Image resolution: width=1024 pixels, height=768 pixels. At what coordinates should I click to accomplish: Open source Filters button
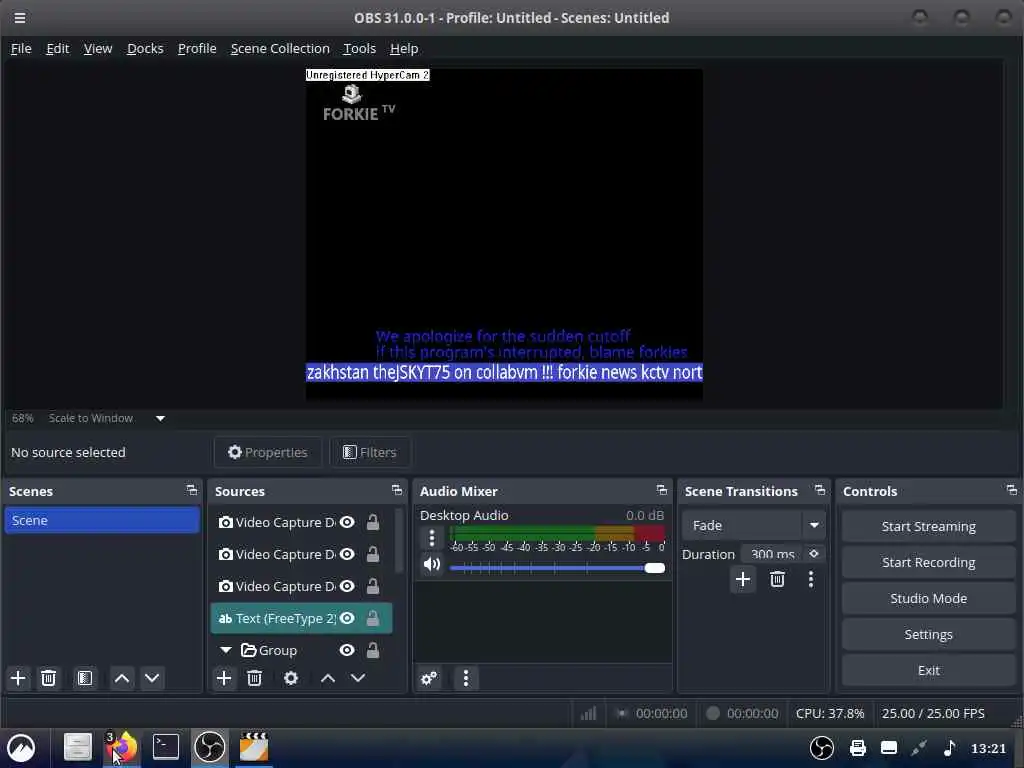370,452
